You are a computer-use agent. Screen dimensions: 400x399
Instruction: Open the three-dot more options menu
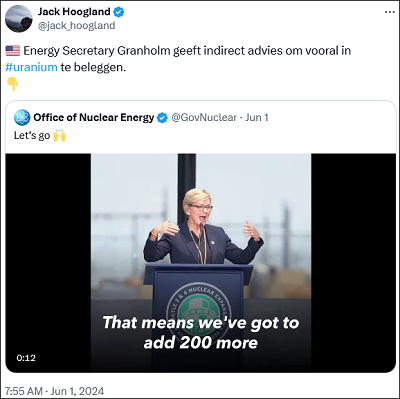click(389, 12)
